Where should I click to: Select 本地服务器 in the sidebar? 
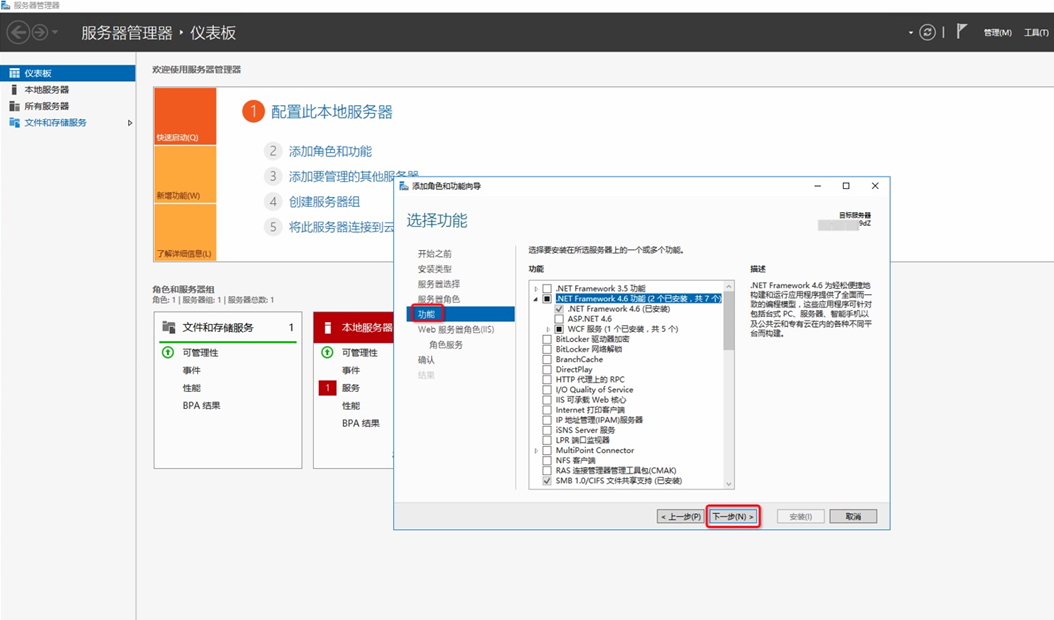click(46, 90)
